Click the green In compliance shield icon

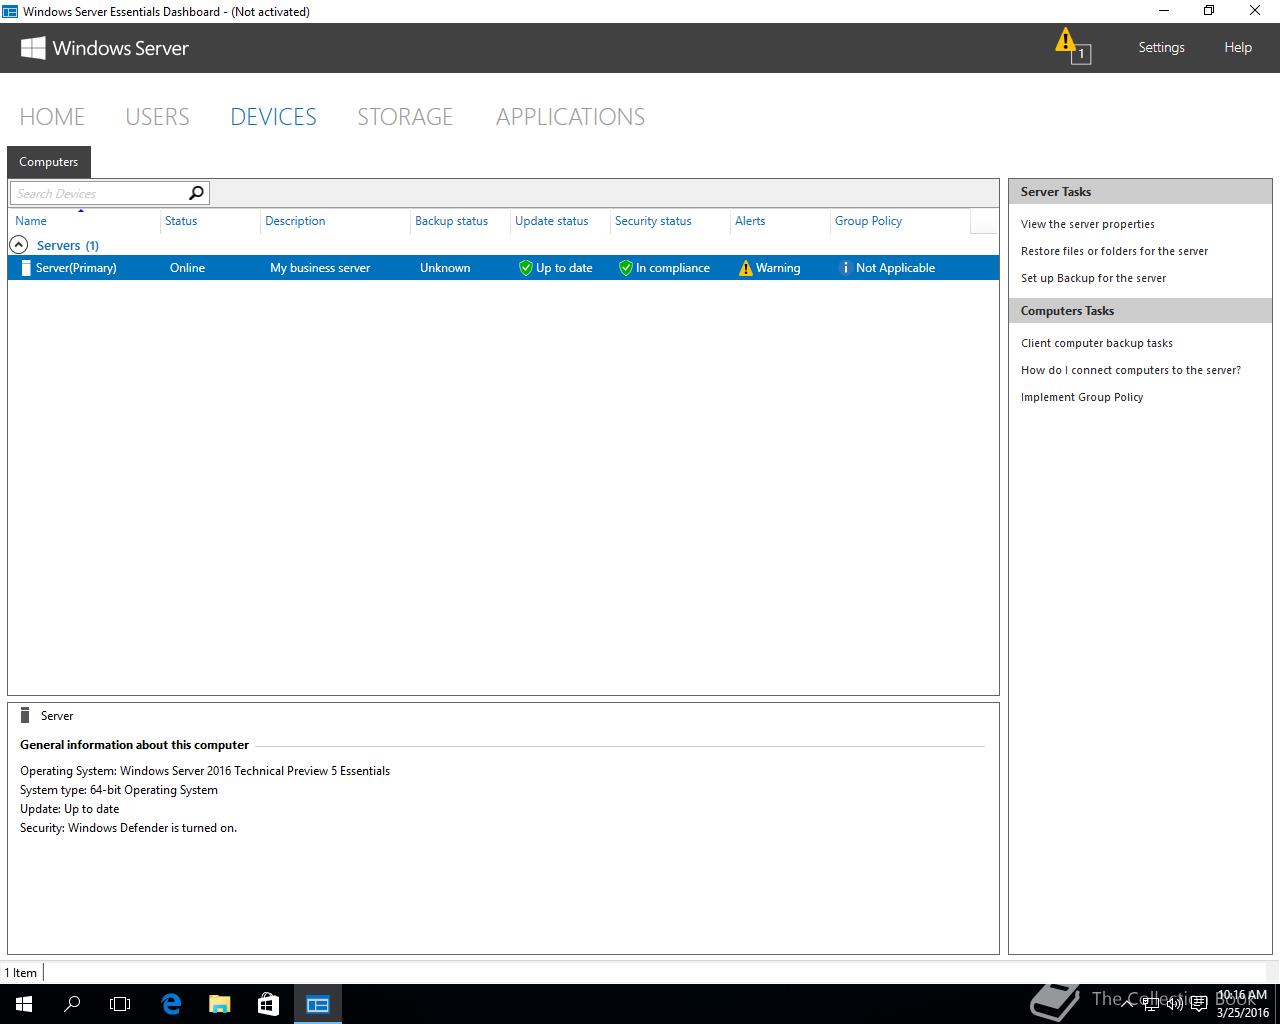(x=625, y=268)
